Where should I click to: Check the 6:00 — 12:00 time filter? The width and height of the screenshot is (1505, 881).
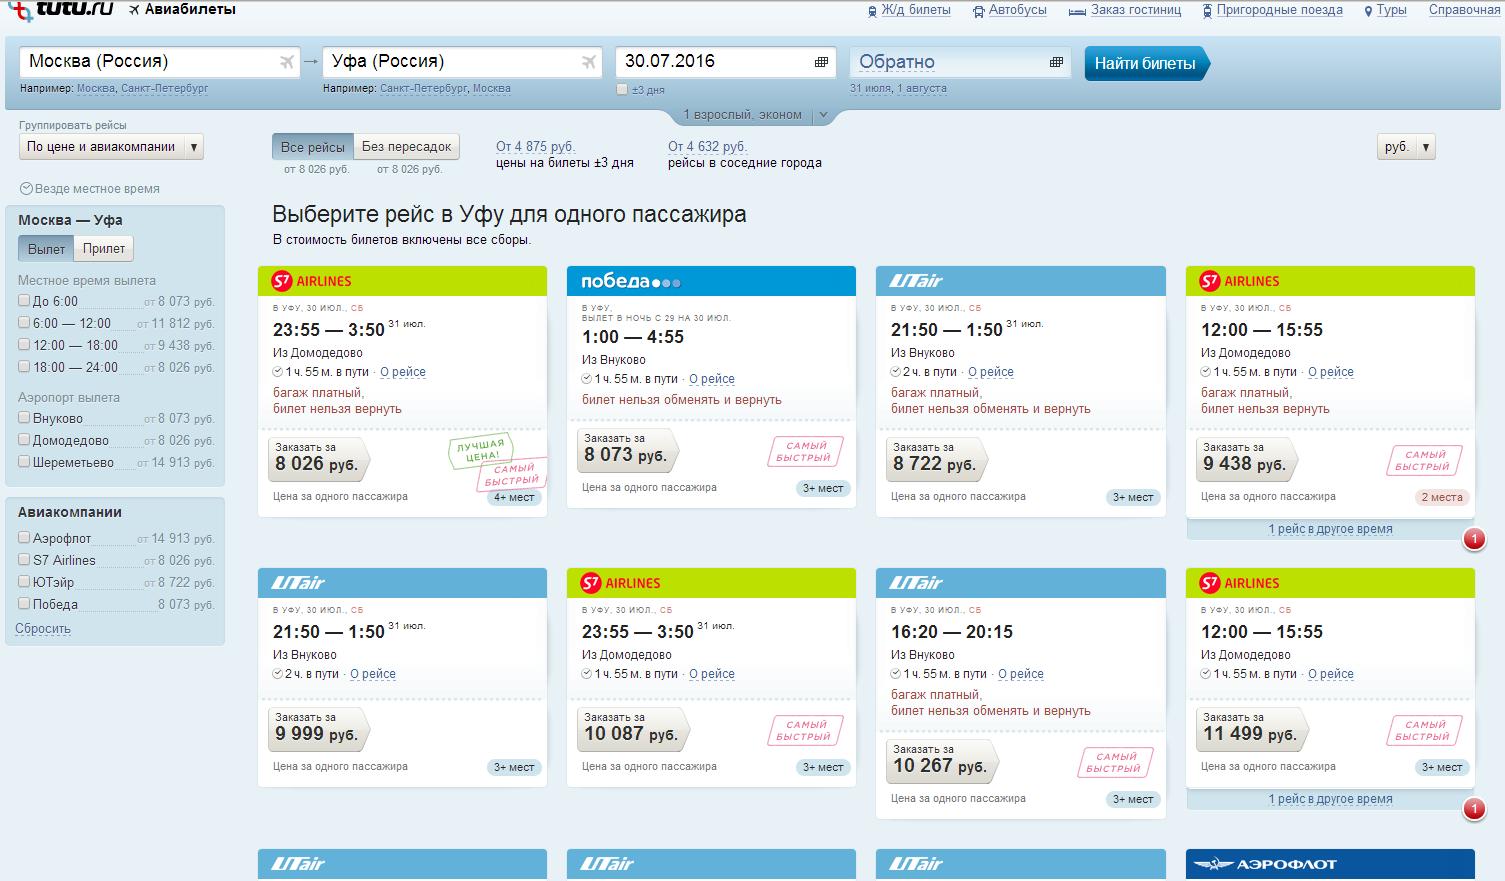click(x=24, y=322)
